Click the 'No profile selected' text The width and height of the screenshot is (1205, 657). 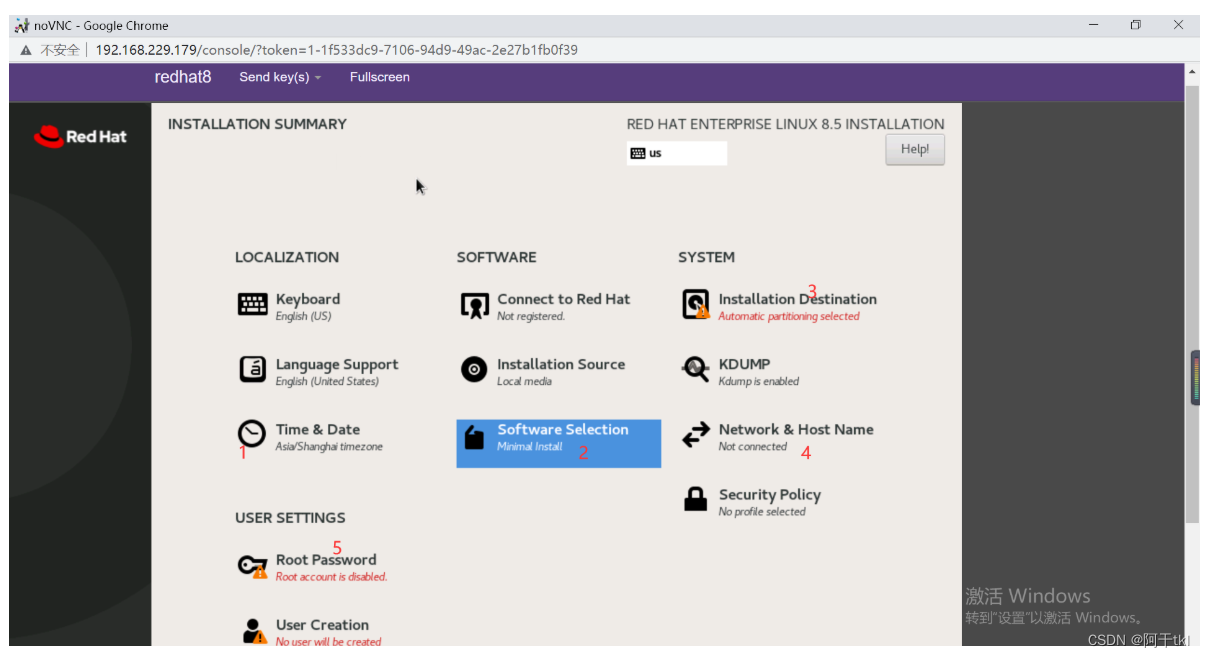[x=762, y=512]
